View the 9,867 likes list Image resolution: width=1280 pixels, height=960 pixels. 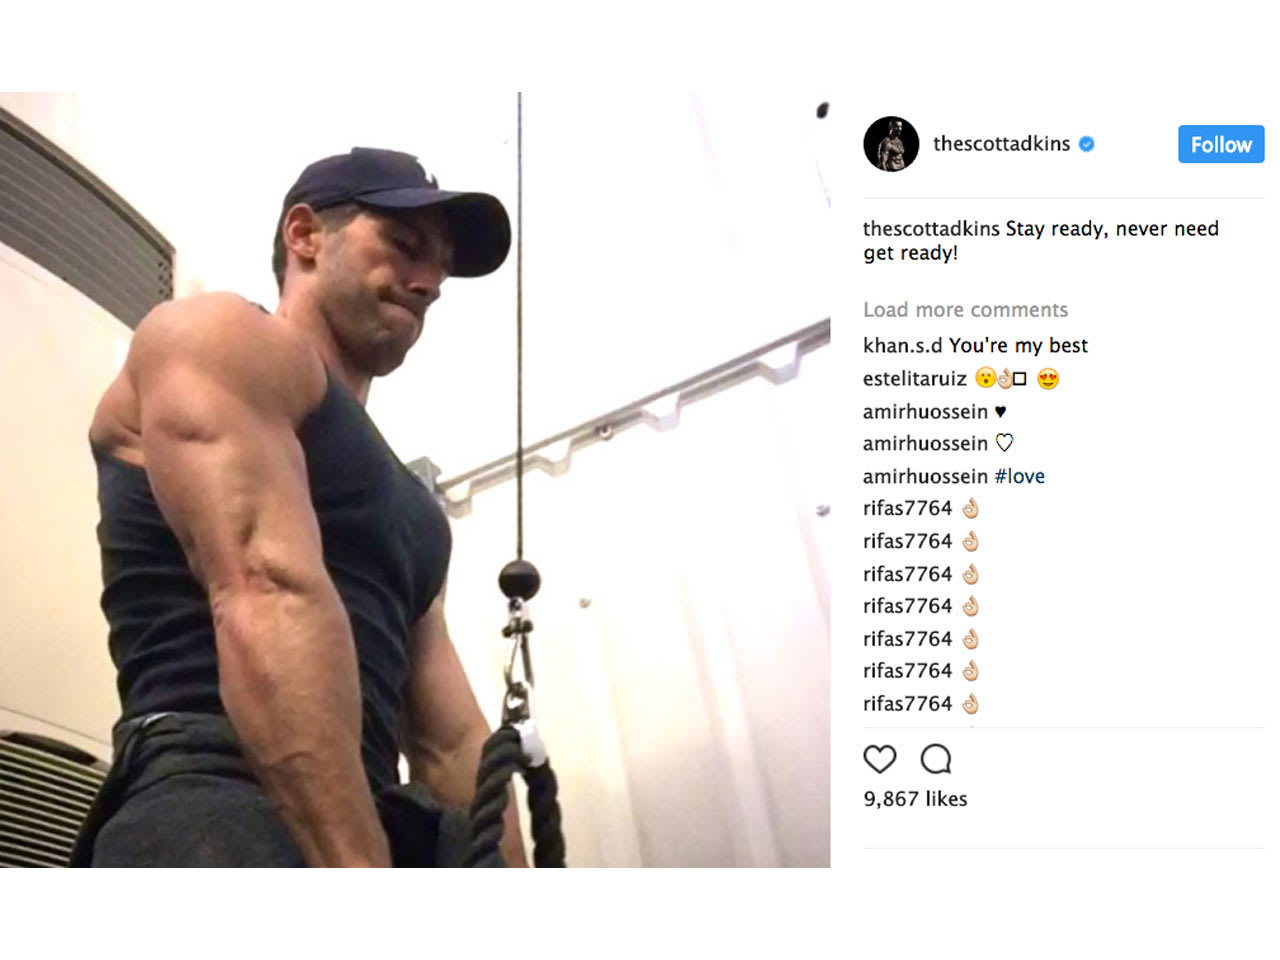click(915, 799)
